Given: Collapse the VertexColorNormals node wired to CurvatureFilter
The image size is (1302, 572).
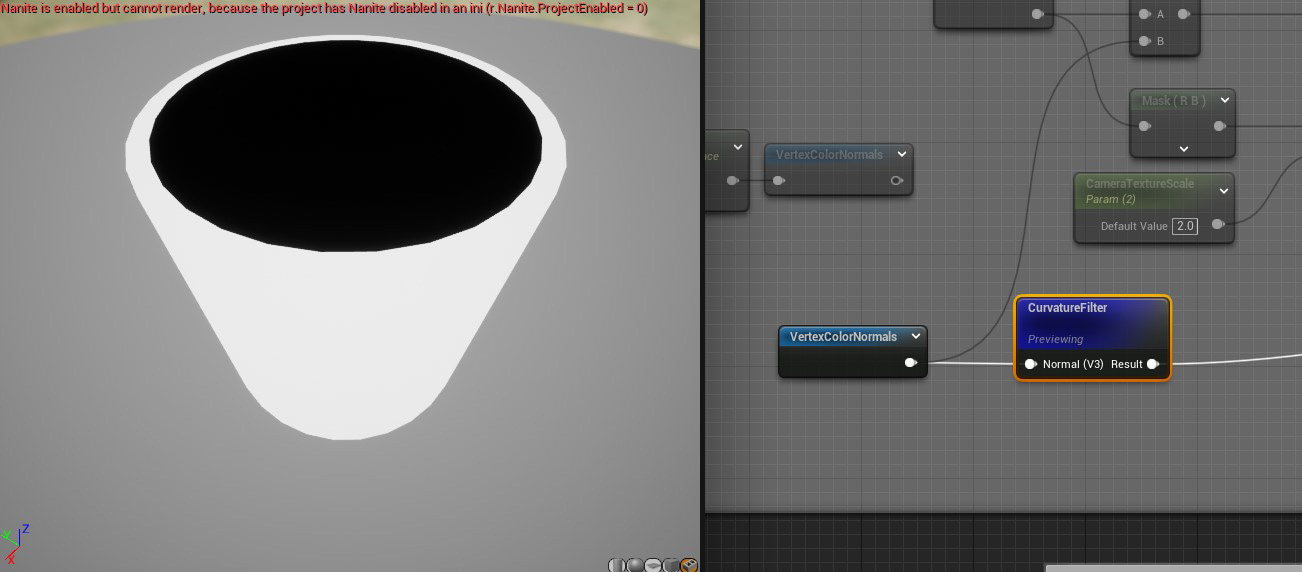Looking at the screenshot, I should click(915, 337).
